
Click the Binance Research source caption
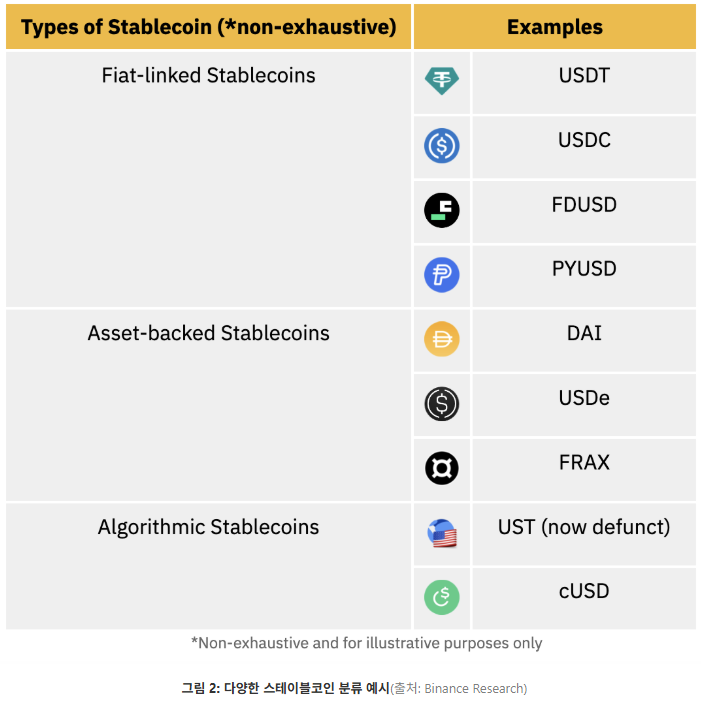click(459, 688)
